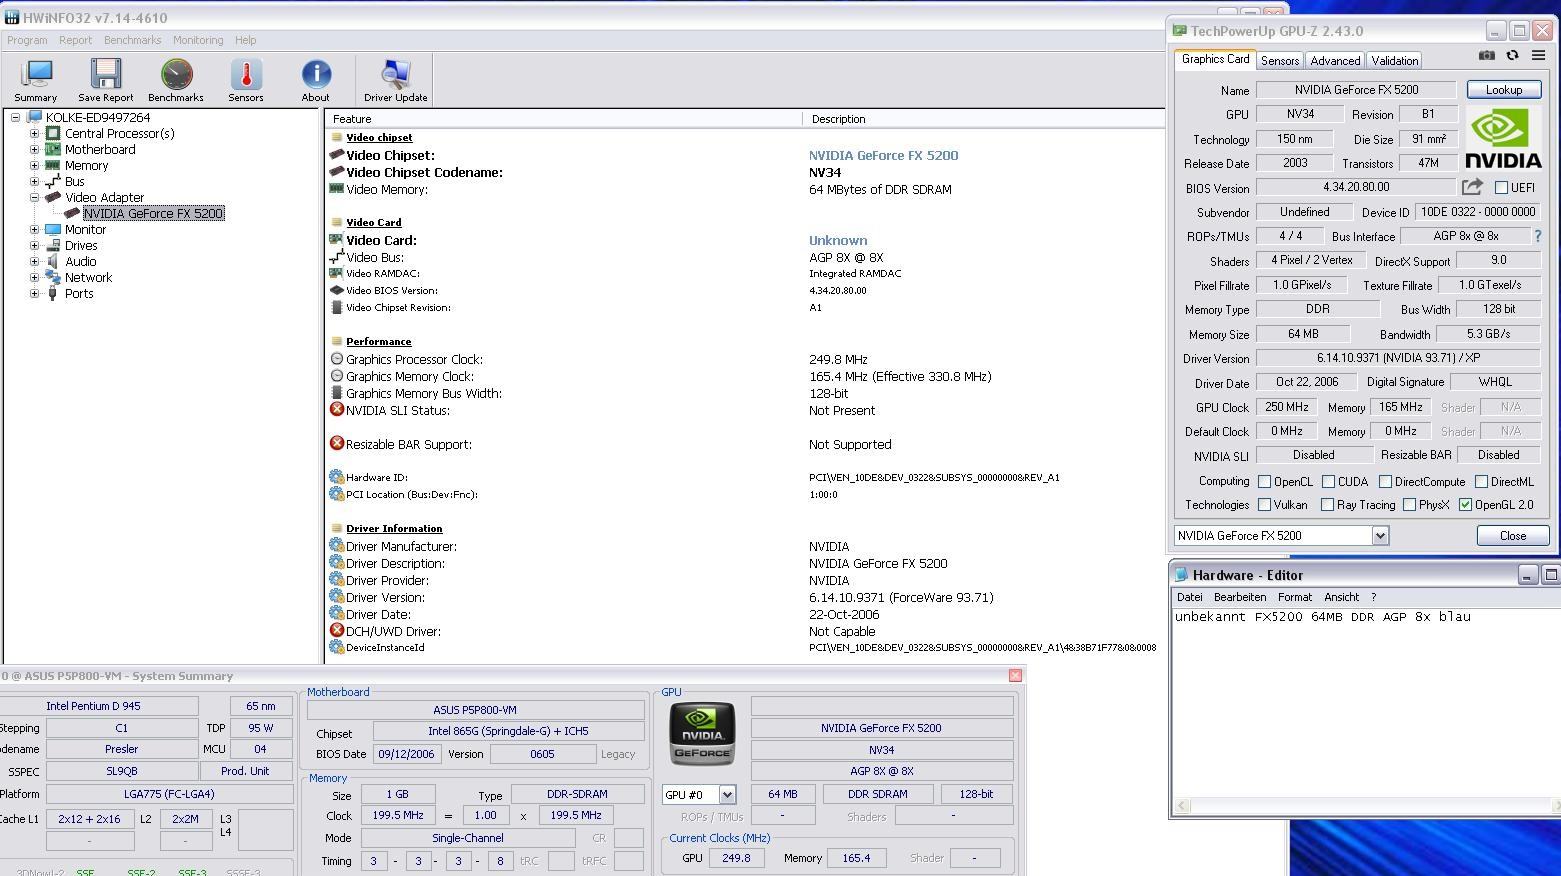
Task: Open the Benchmarks gauge icon
Action: tap(176, 80)
